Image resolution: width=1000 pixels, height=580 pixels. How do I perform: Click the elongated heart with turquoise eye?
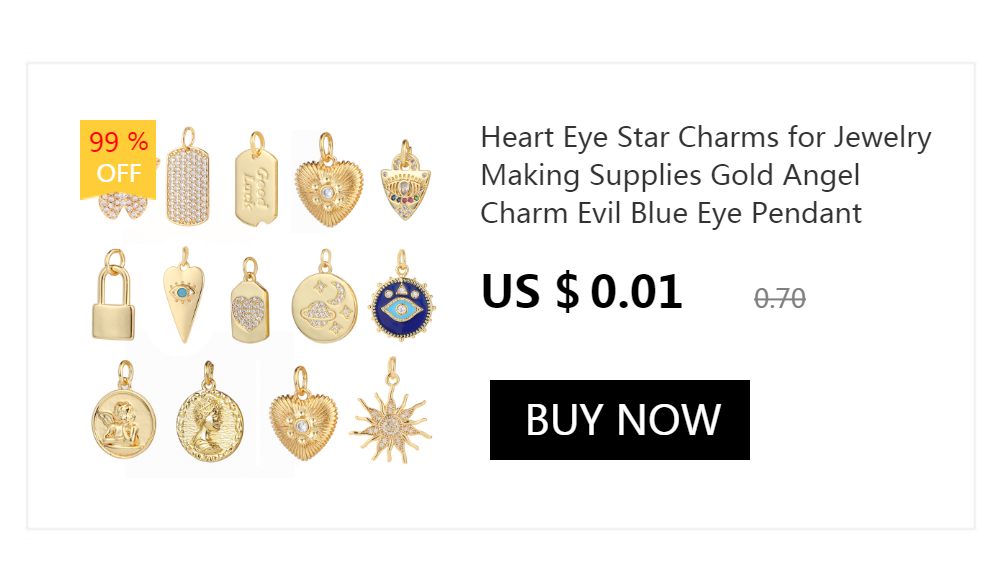click(x=184, y=295)
